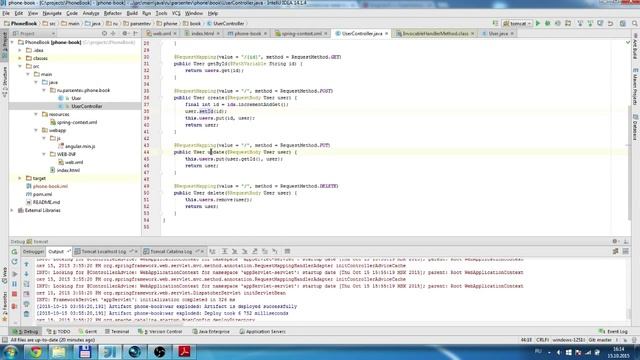
Task: Expand External Libraries
Action: 12,210
